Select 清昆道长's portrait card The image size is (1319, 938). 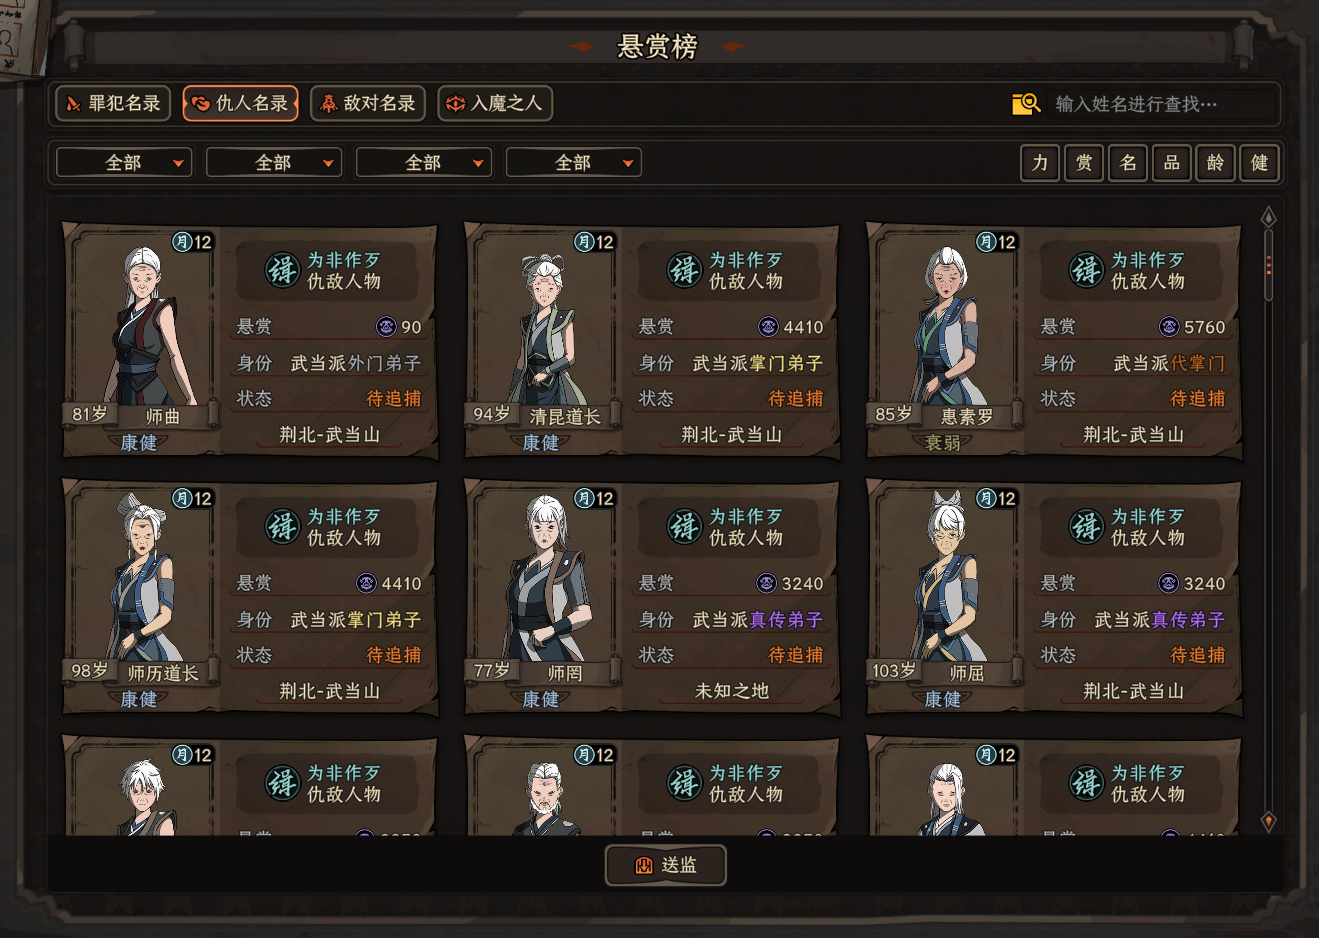point(651,340)
